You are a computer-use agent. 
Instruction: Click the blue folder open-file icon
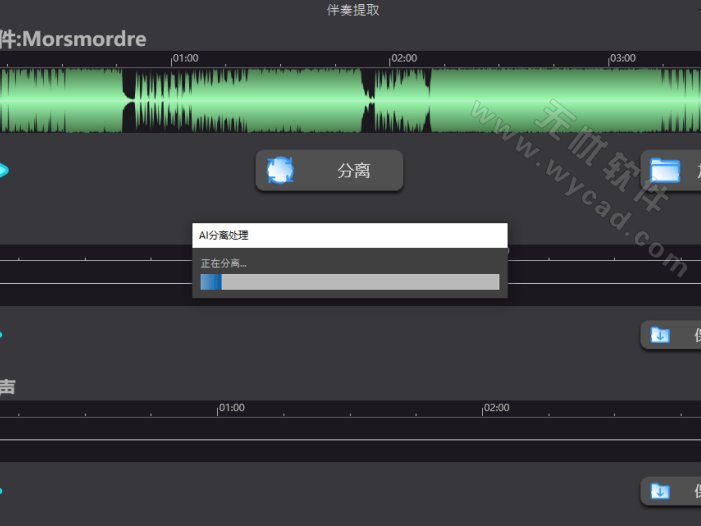click(665, 170)
